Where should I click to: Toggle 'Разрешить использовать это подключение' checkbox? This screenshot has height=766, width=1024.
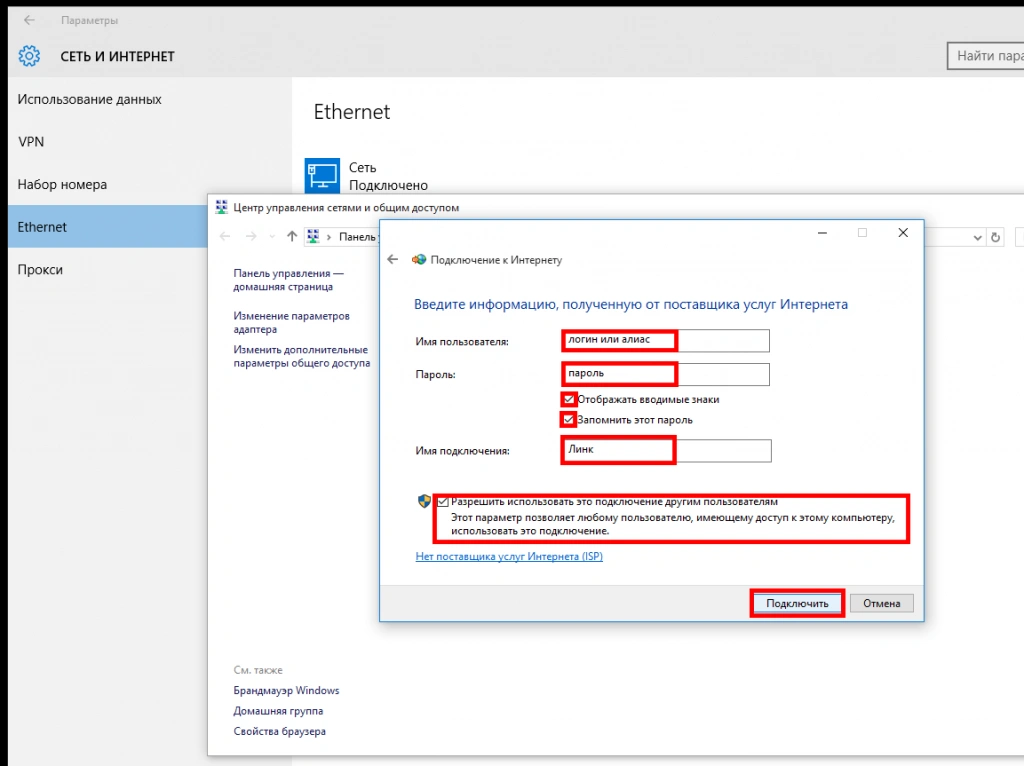click(x=443, y=501)
